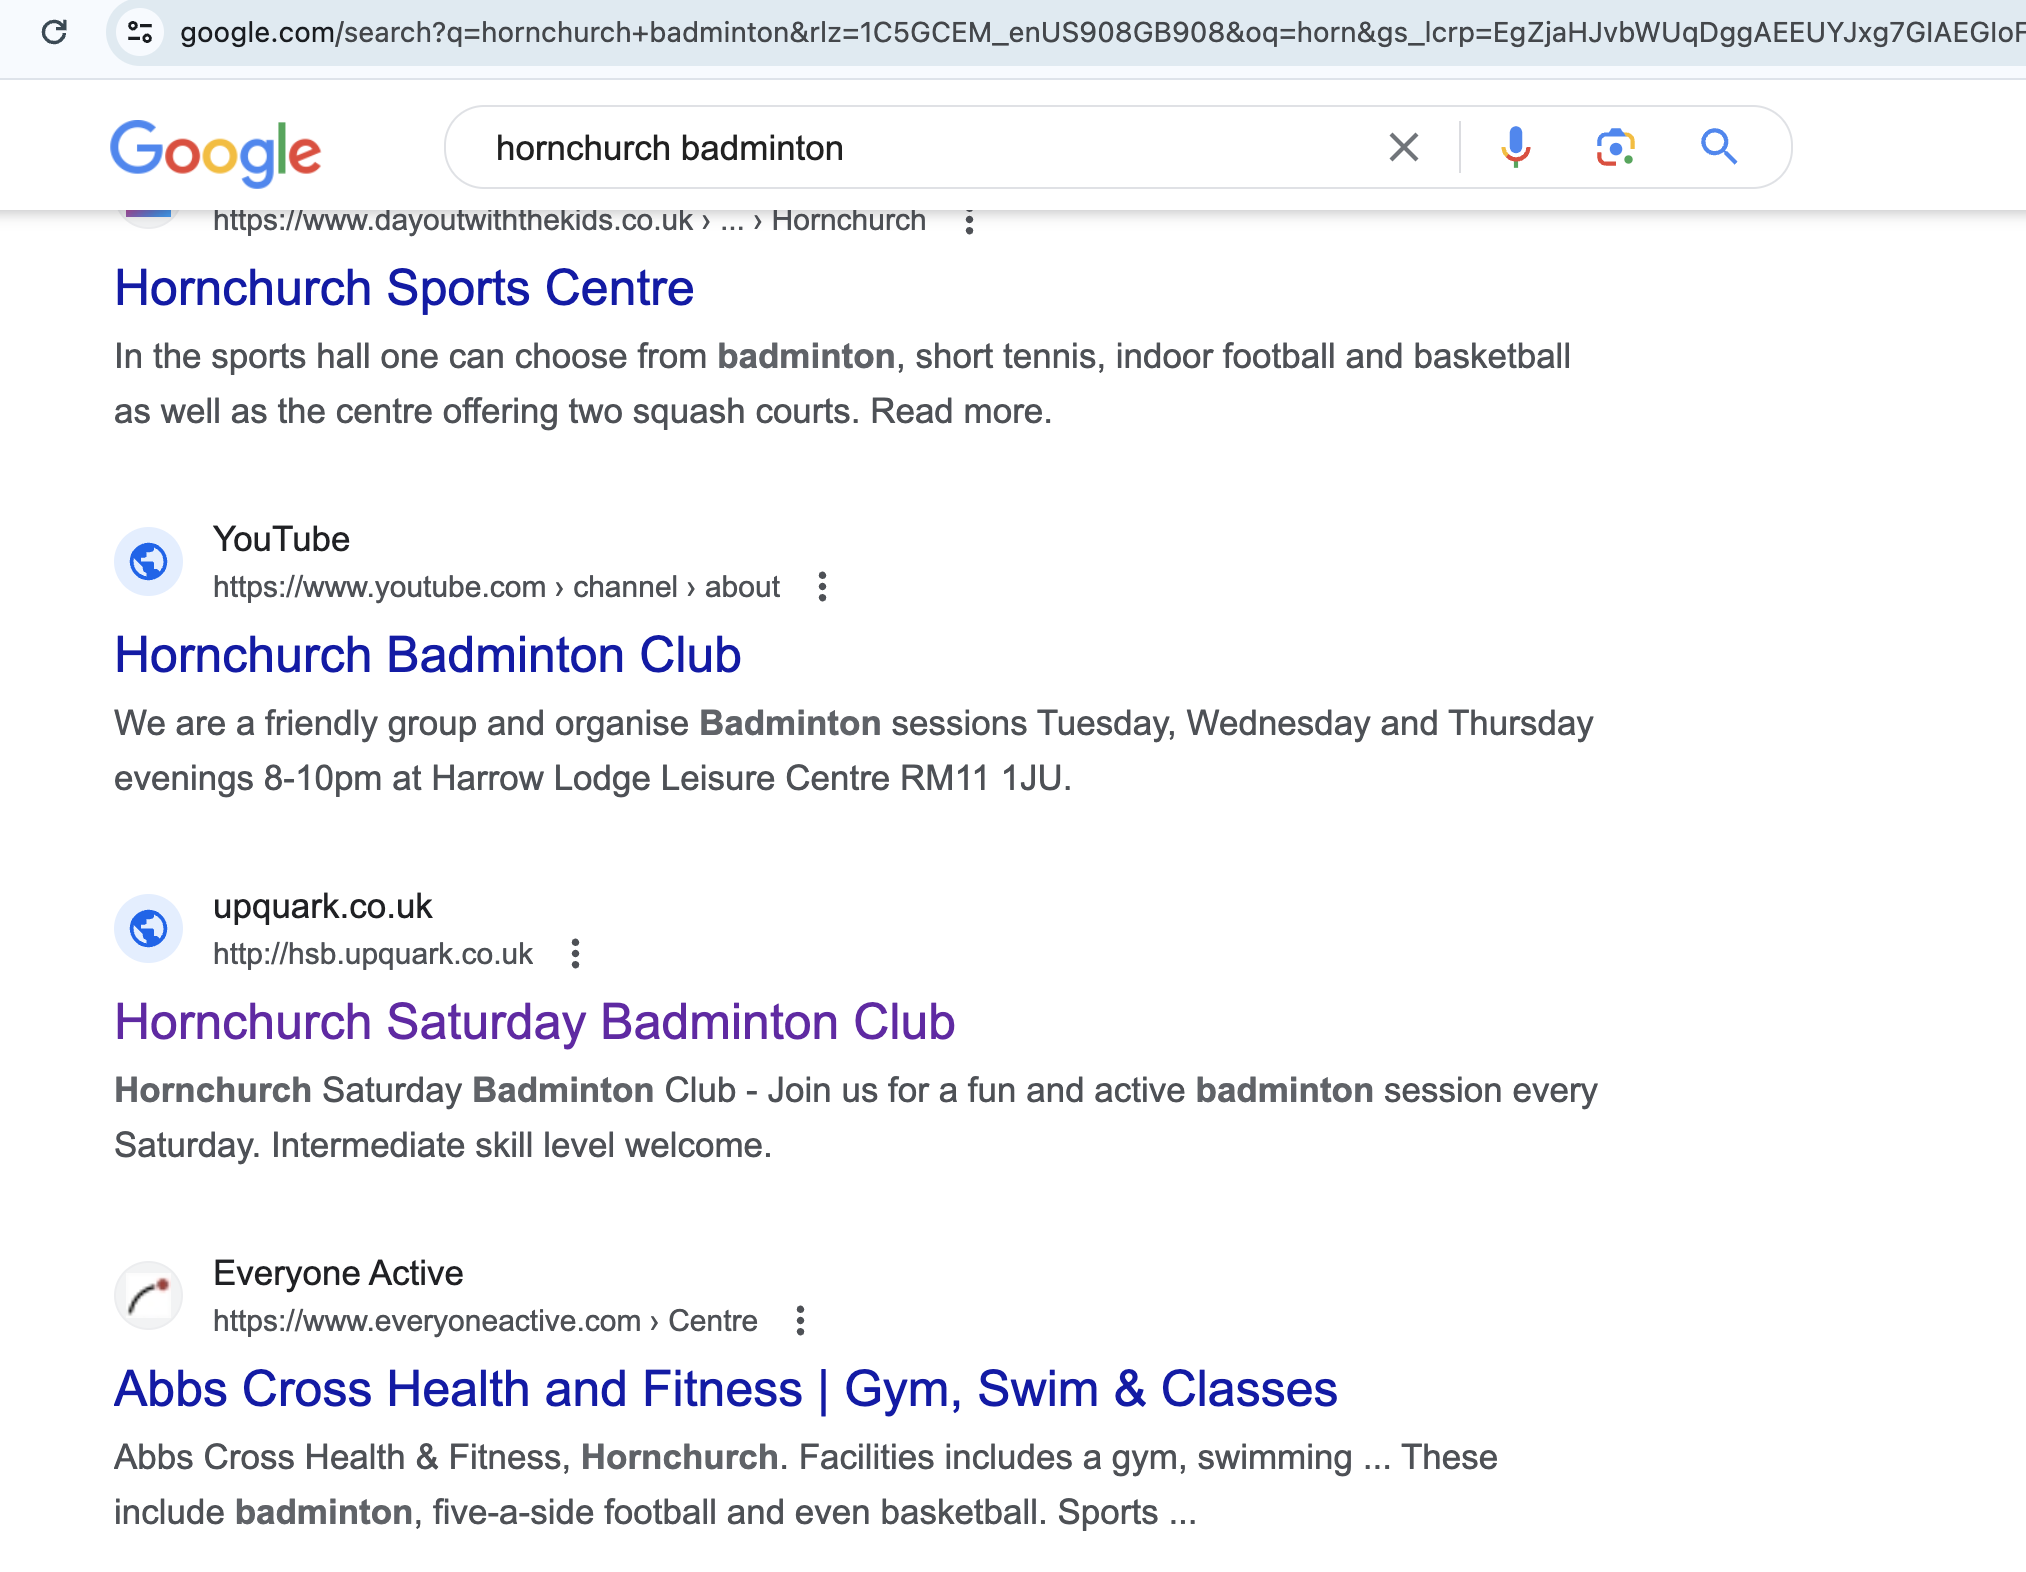The width and height of the screenshot is (2026, 1572).
Task: Open Google Lens image search
Action: 1617,147
